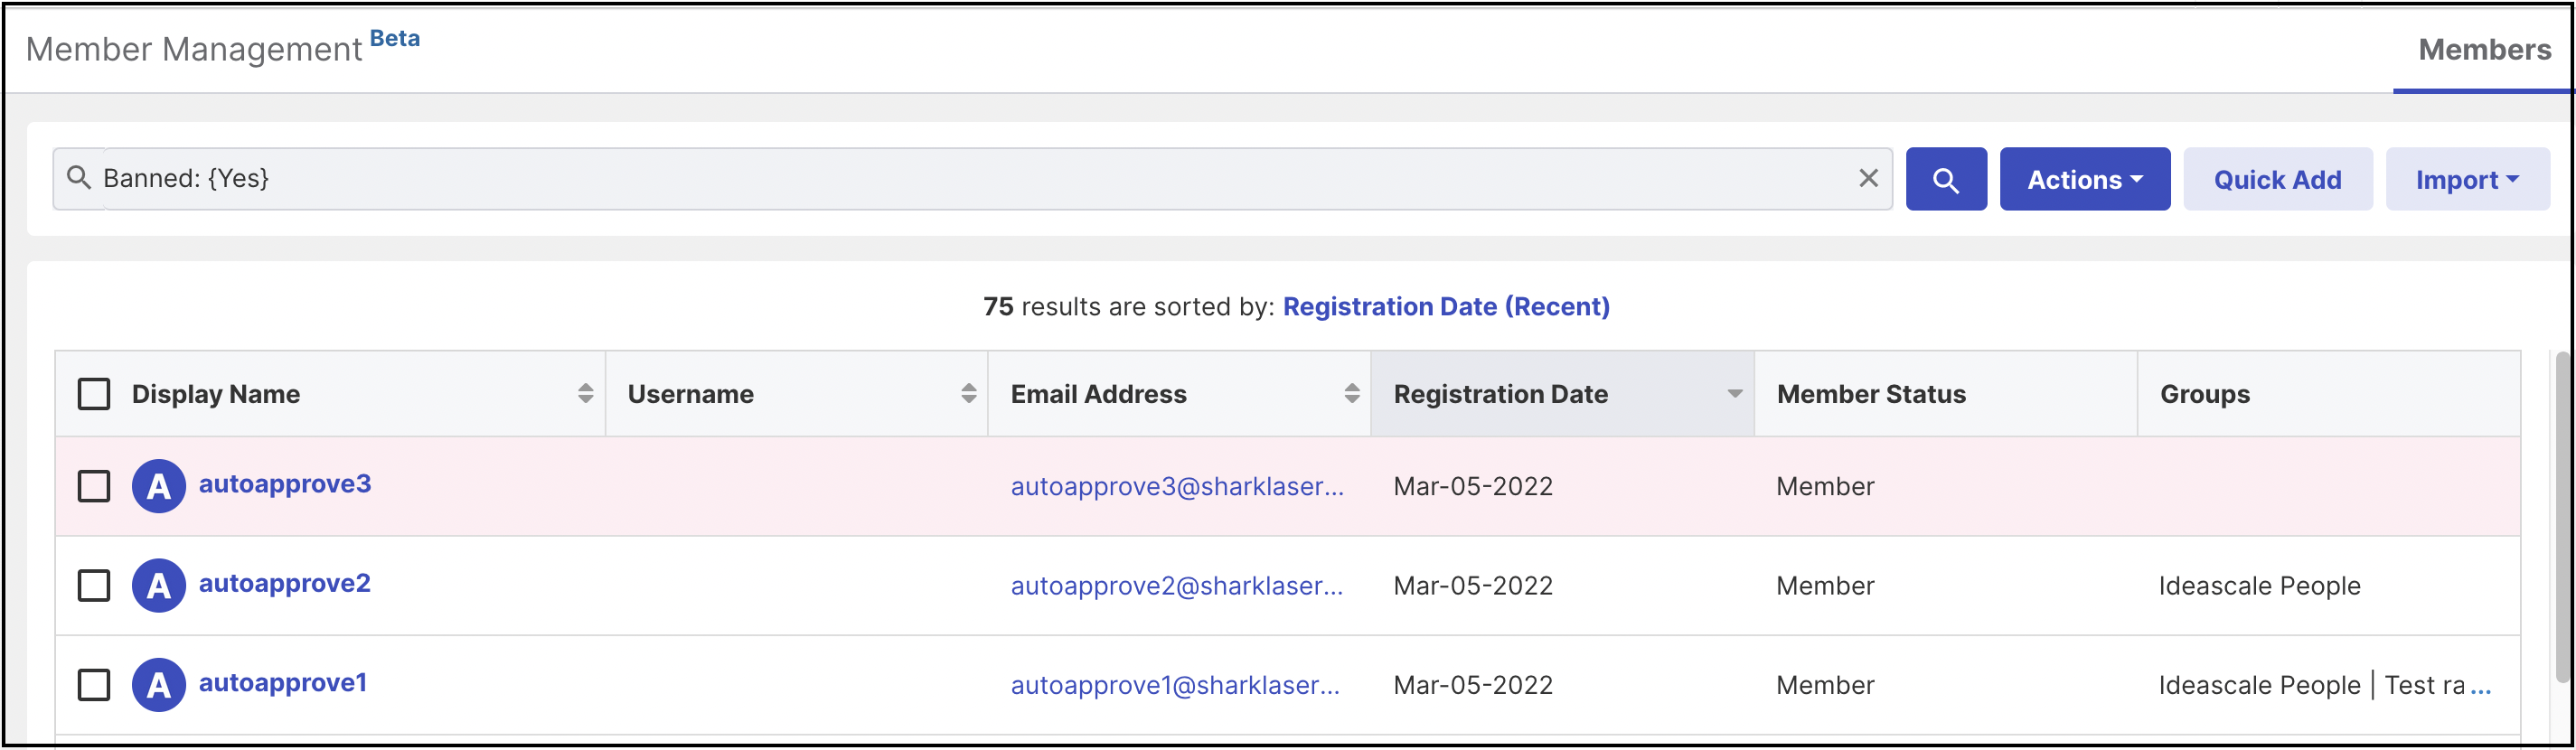The image size is (2576, 750).
Task: Switch to the Members tab
Action: [2484, 50]
